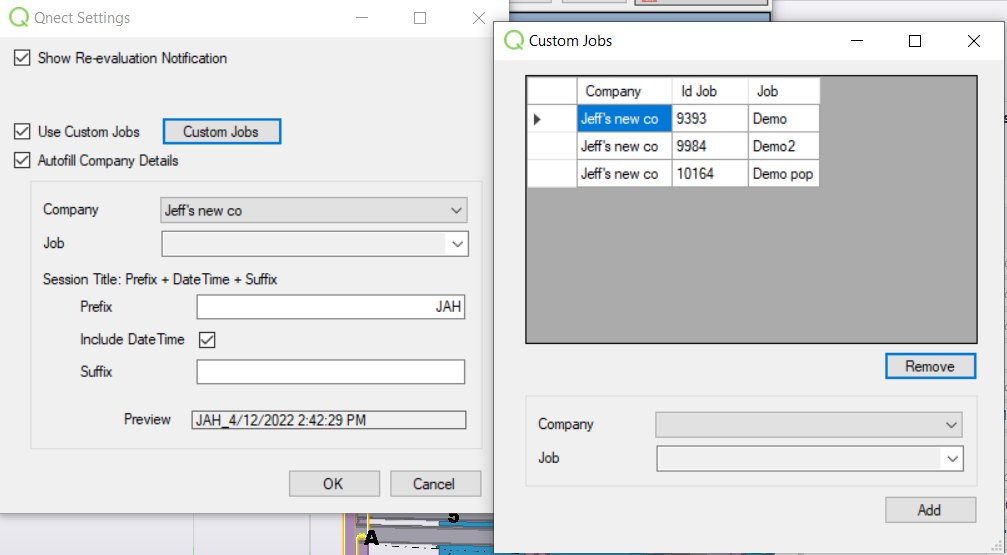This screenshot has width=1007, height=555.
Task: Click Qnect logo icon in Qnect Settings title
Action: 19,17
